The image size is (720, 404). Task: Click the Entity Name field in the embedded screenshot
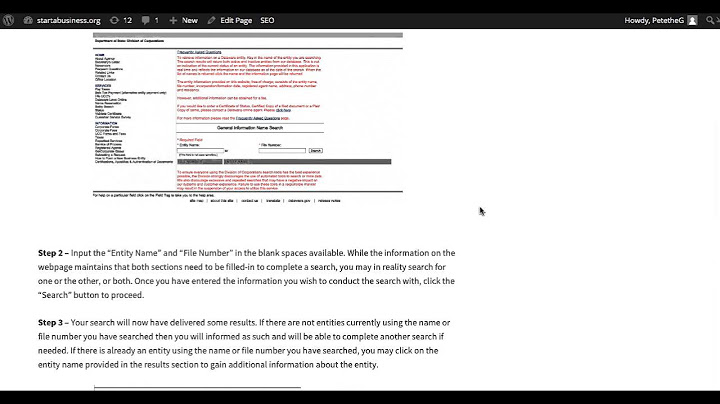click(x=201, y=151)
